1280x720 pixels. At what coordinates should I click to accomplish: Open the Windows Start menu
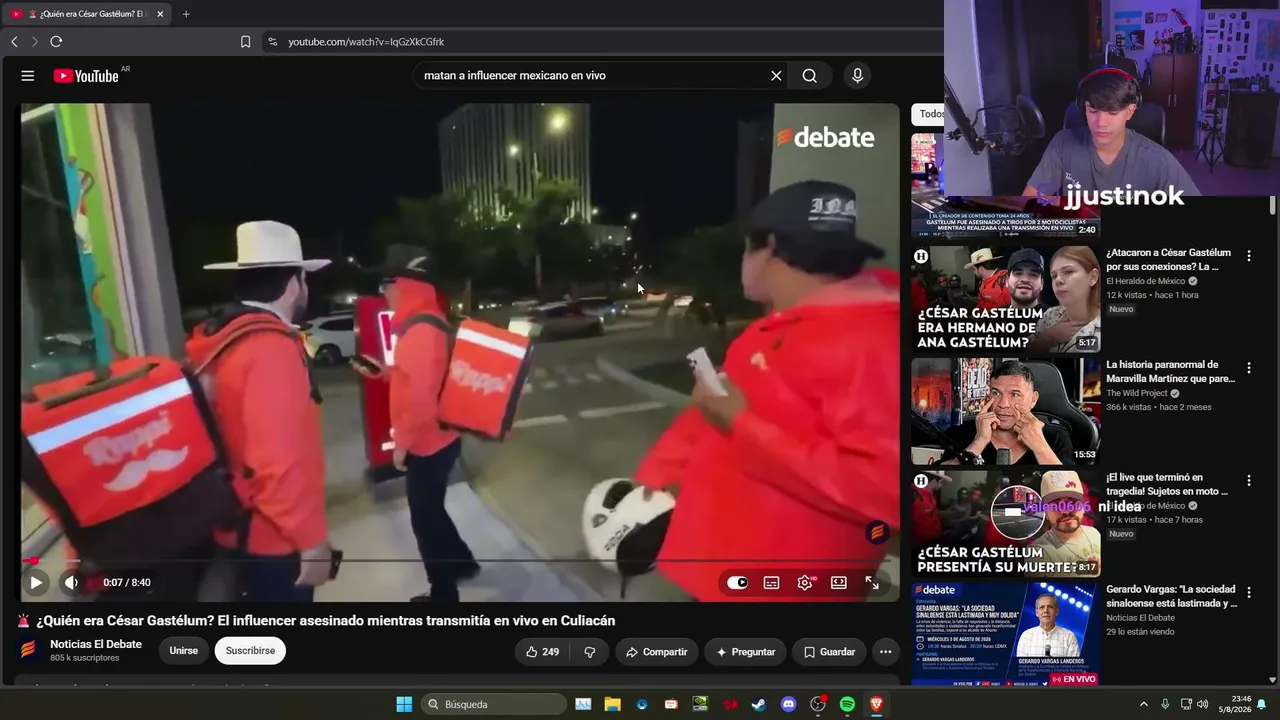pyautogui.click(x=404, y=704)
